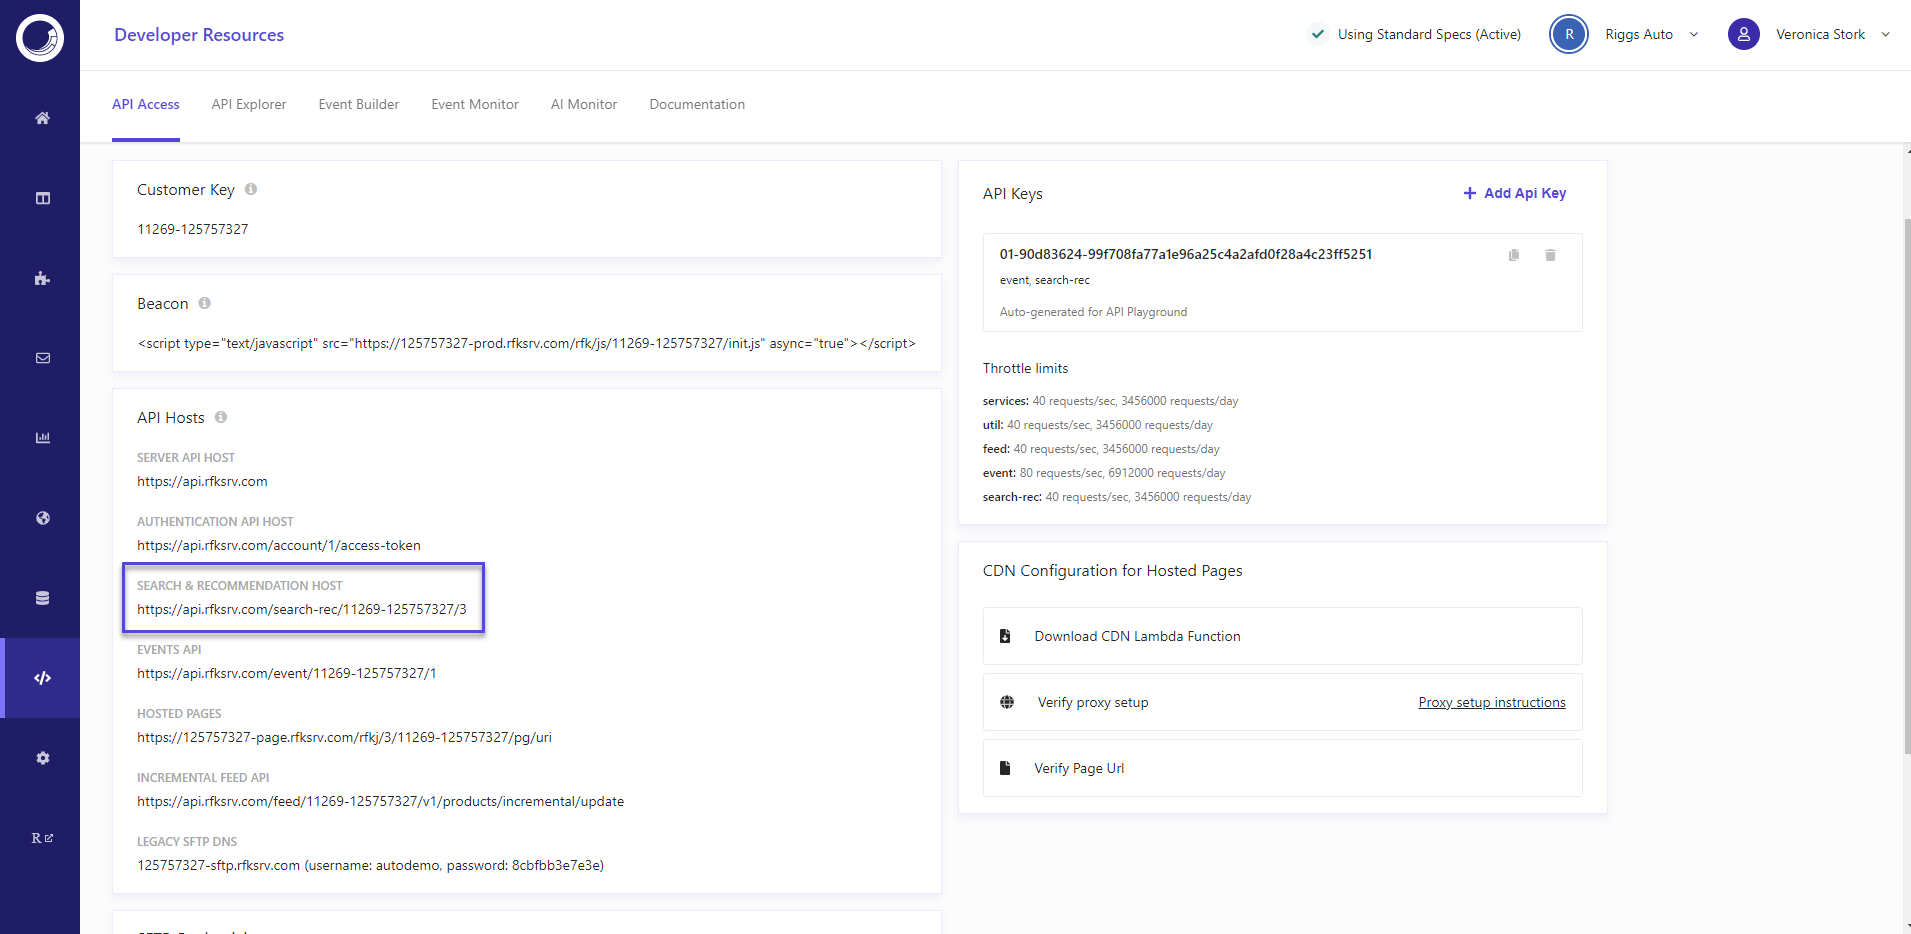Click the Verify Page Url file icon
Image resolution: width=1911 pixels, height=934 pixels.
(1005, 768)
